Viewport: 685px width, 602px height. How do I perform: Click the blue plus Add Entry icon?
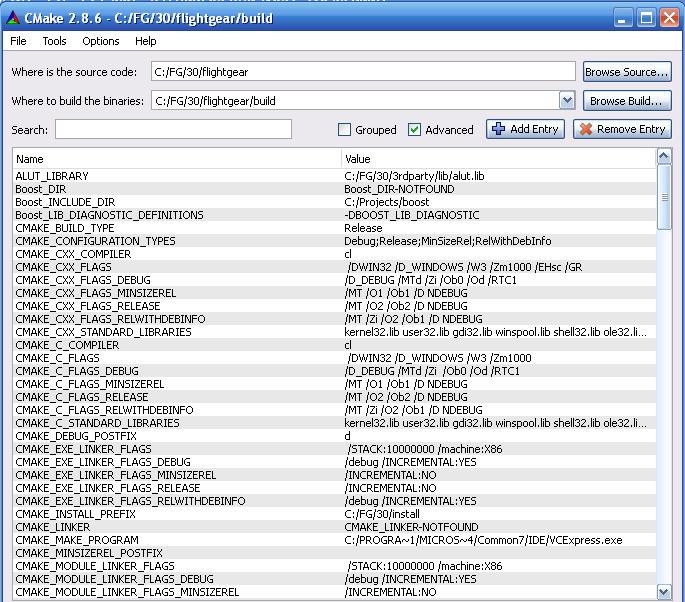pyautogui.click(x=498, y=129)
